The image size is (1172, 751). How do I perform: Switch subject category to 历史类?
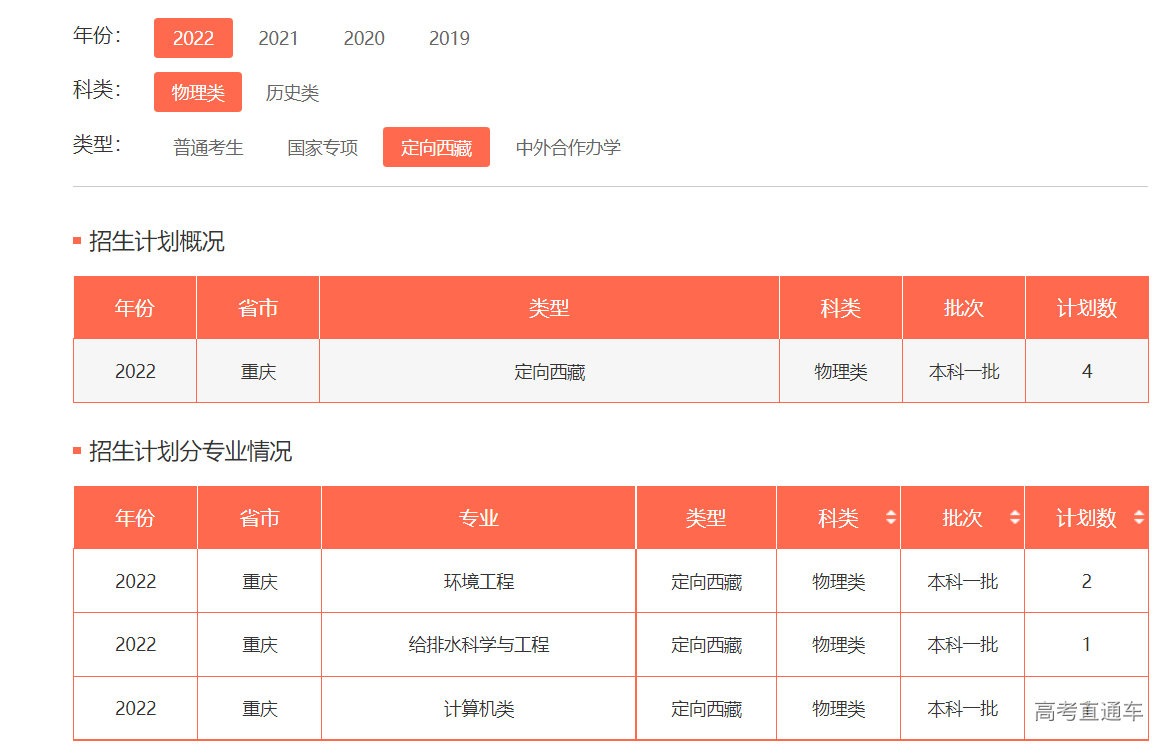click(292, 93)
